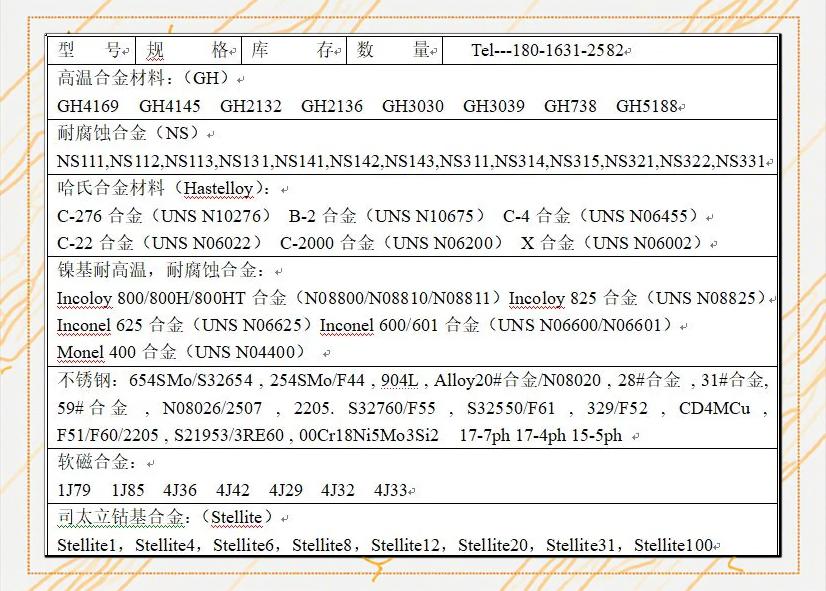Click Monel 400 合金(UNS N04400)
Image resolution: width=826 pixels, height=591 pixels.
pos(182,352)
